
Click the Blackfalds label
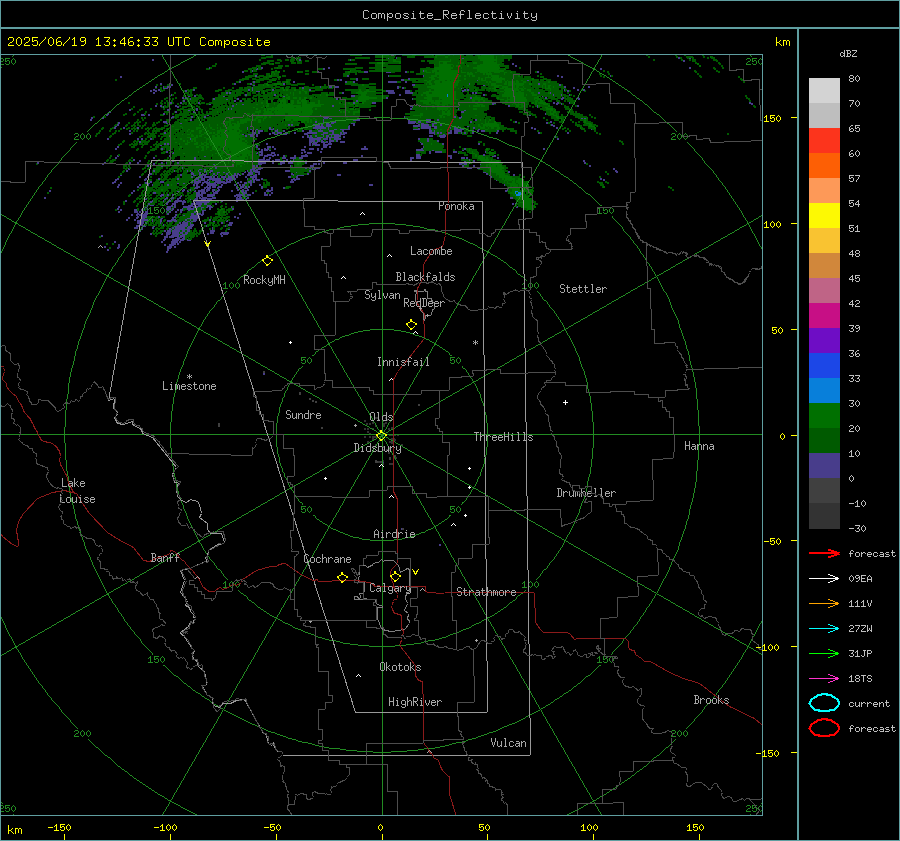425,277
